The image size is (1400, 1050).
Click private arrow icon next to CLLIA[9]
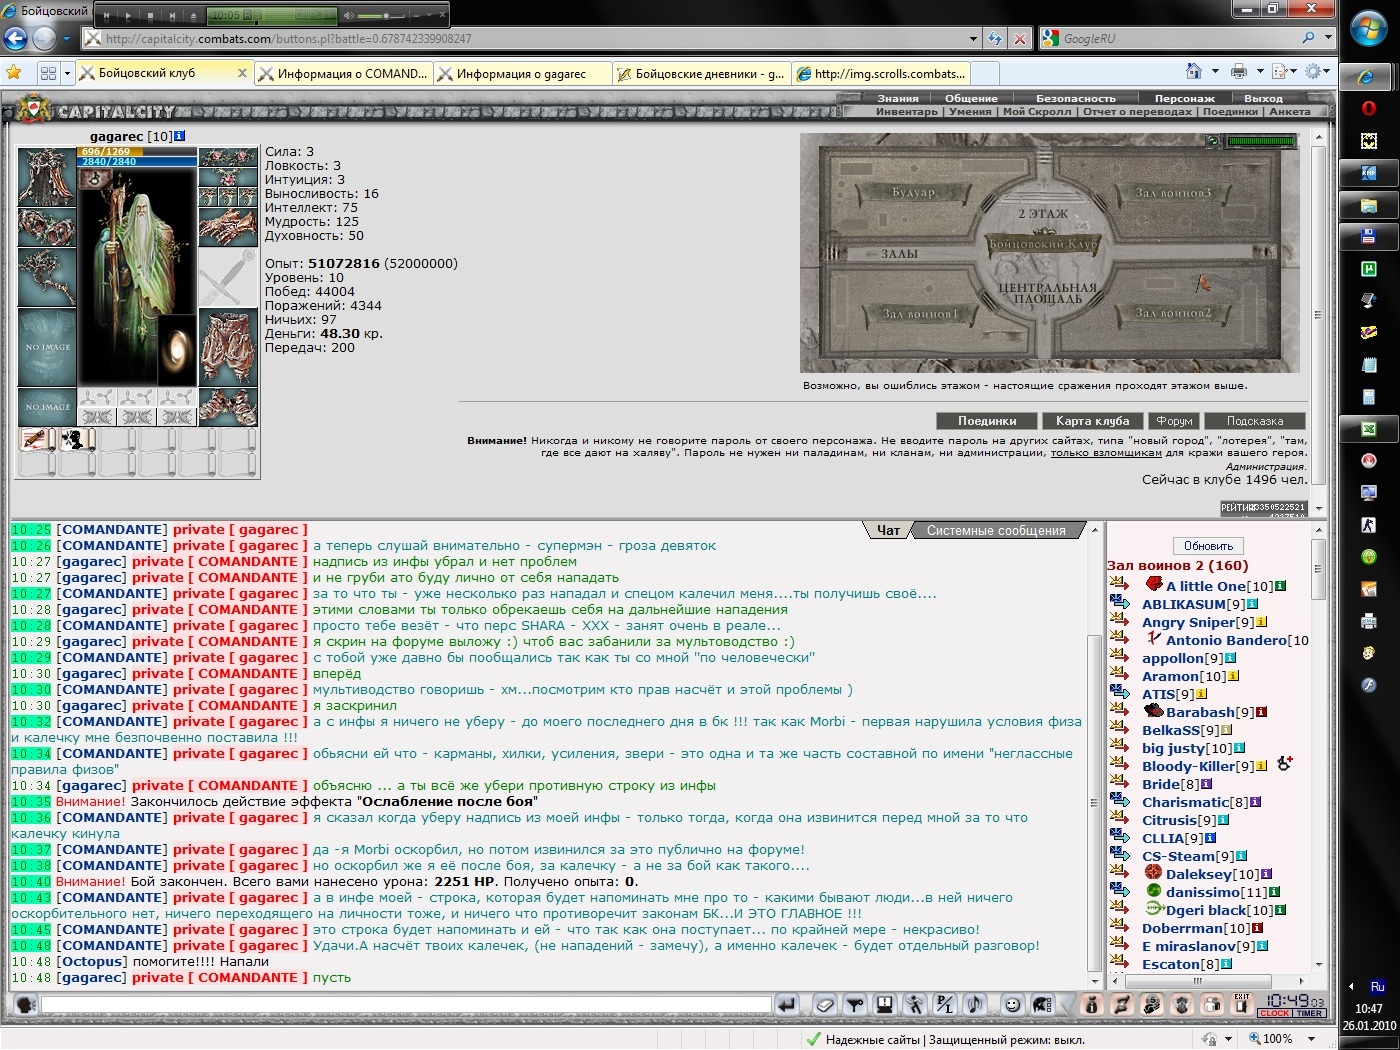[x=1119, y=836]
